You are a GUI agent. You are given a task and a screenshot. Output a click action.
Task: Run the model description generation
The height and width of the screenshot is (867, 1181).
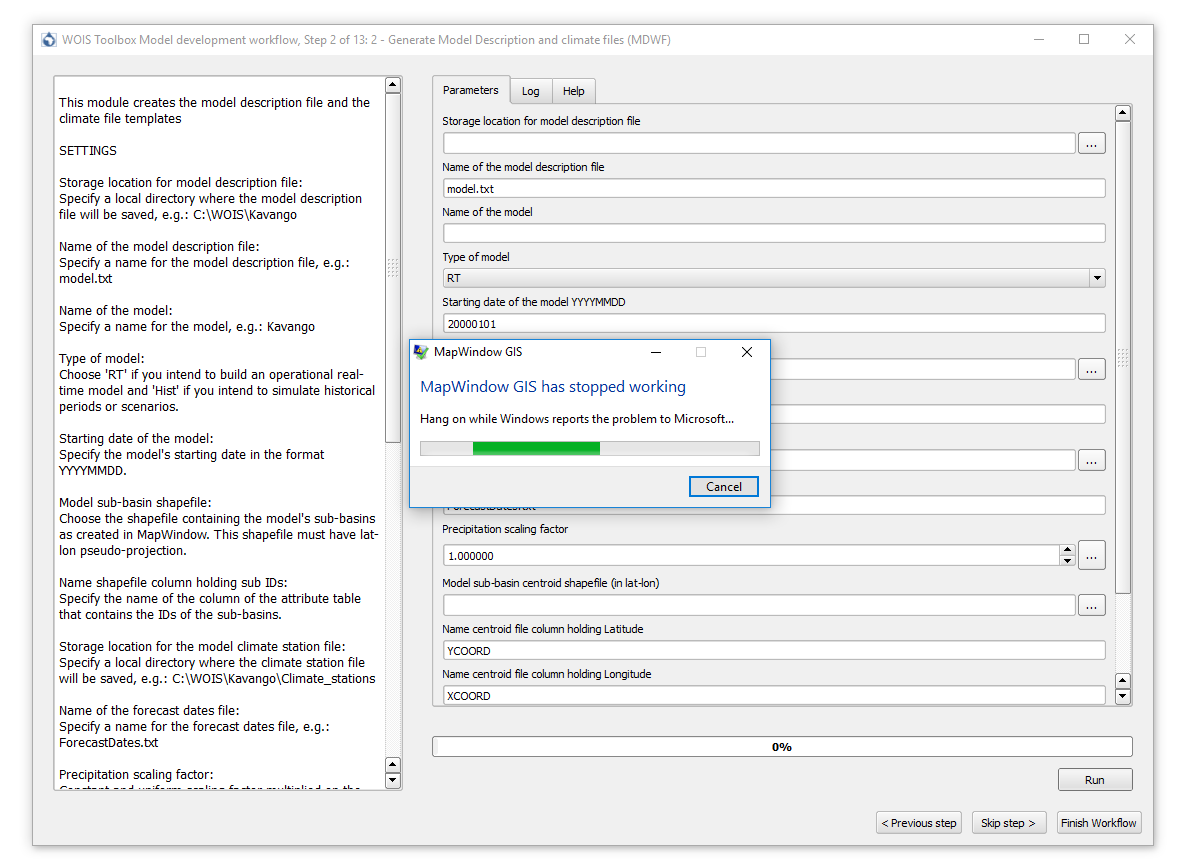click(x=1094, y=779)
